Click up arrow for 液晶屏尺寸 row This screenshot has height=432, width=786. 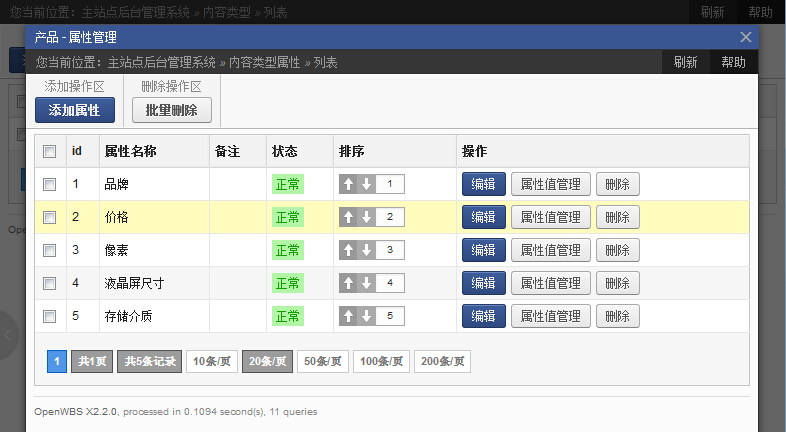point(349,283)
